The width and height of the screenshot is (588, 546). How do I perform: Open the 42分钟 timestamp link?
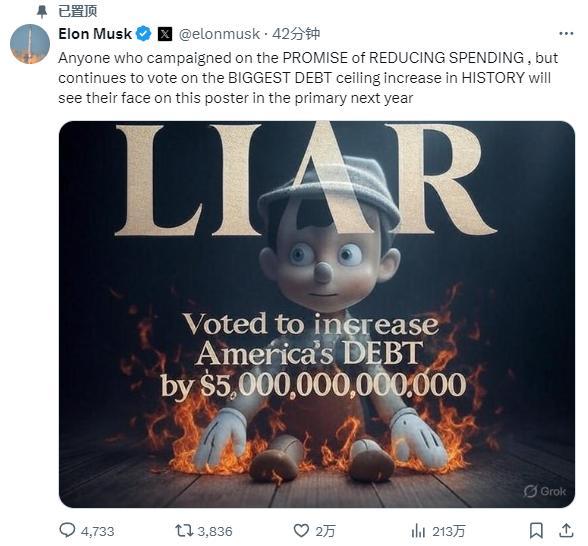pyautogui.click(x=296, y=34)
